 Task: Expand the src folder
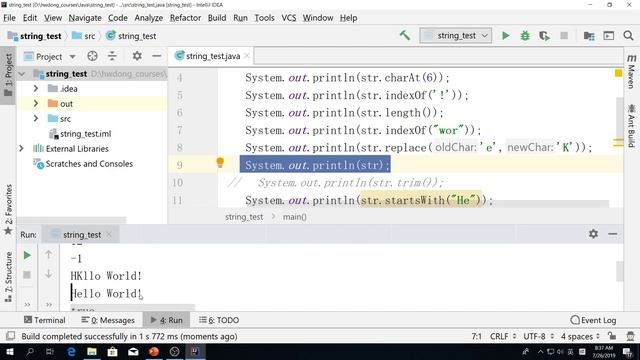pos(36,119)
